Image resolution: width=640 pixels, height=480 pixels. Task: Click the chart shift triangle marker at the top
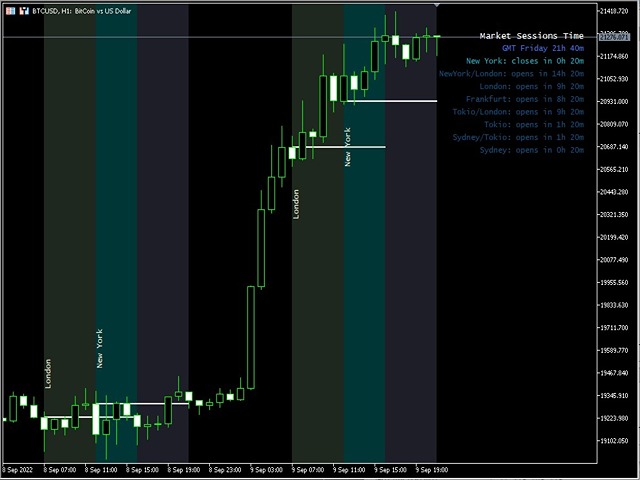[x=437, y=5]
